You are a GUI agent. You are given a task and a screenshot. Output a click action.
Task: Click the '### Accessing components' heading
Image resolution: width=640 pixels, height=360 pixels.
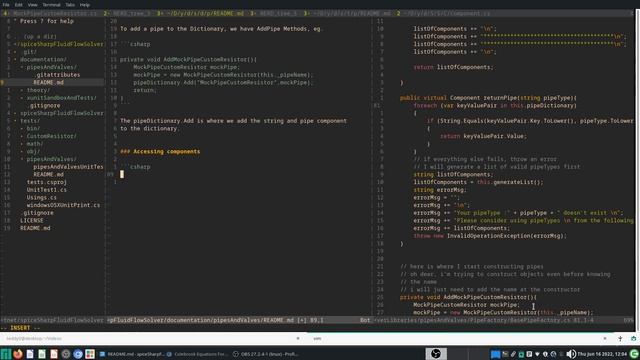pos(160,151)
